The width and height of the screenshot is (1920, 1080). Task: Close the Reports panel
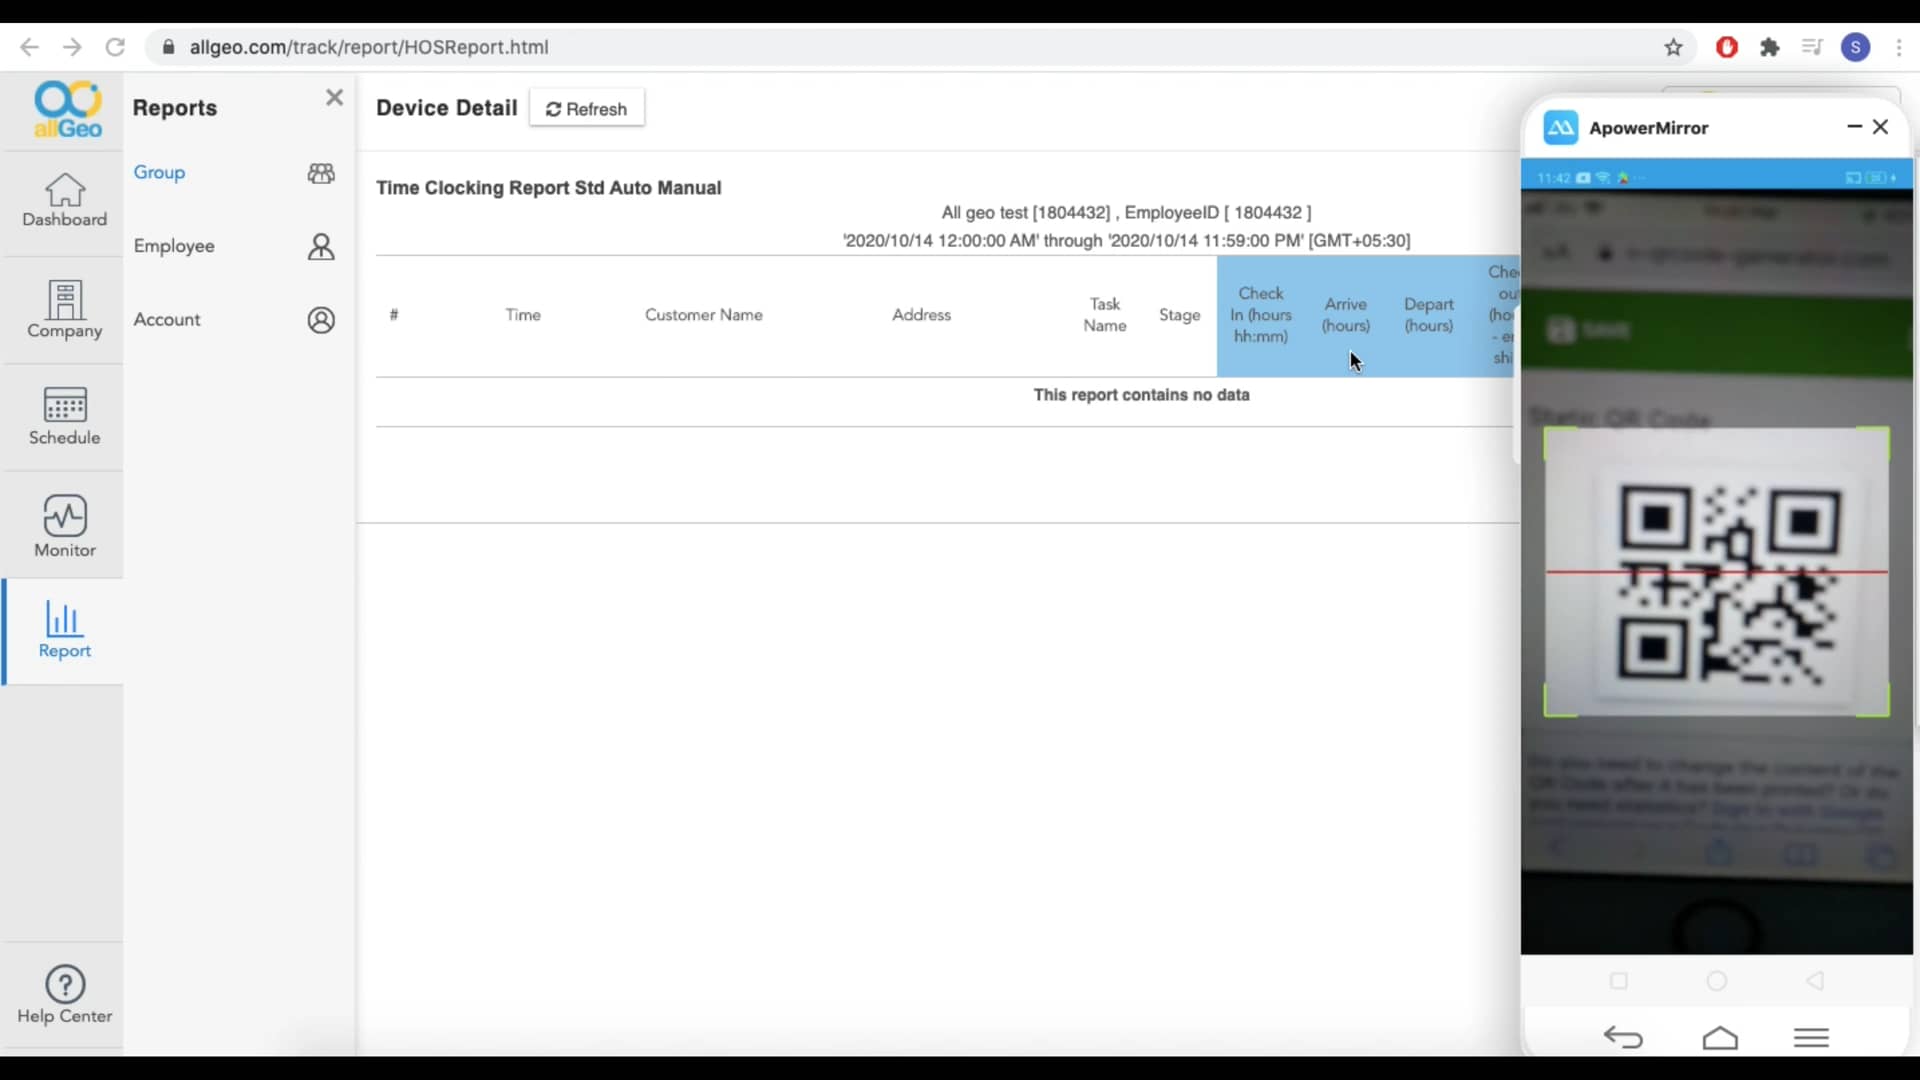point(334,97)
